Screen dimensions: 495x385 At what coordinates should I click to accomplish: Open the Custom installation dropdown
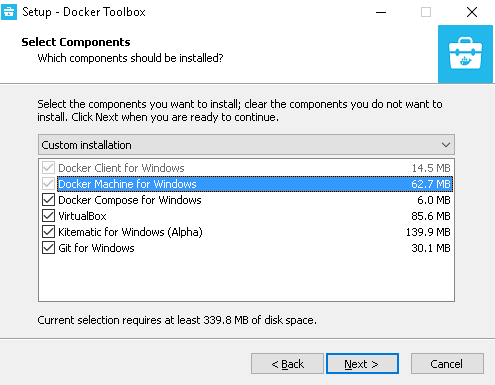[246, 145]
